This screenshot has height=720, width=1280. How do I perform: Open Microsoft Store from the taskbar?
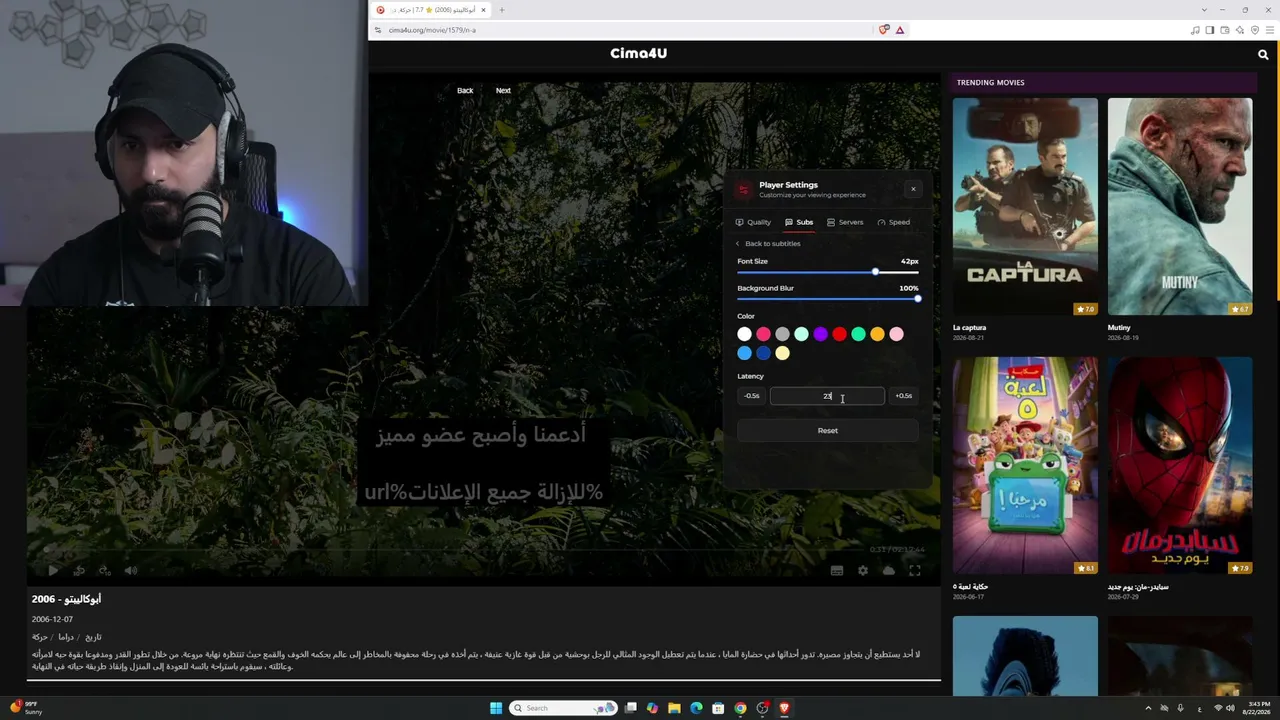718,708
